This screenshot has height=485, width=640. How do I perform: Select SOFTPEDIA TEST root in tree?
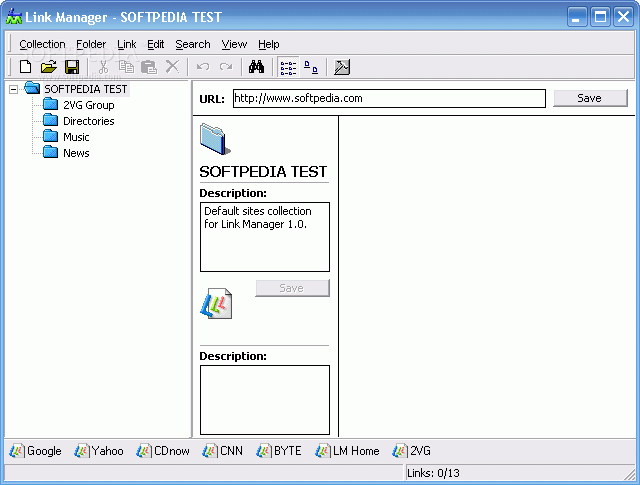[86, 89]
